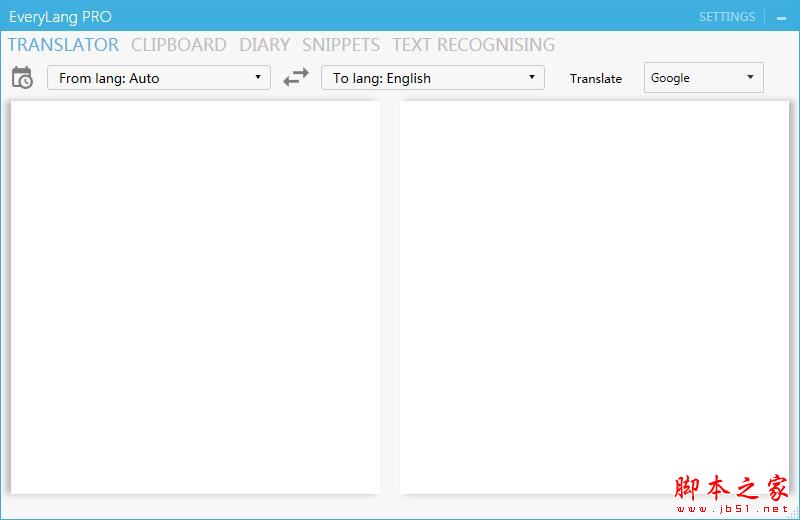The width and height of the screenshot is (800, 520).
Task: Open SETTINGS in the title bar
Action: tap(727, 17)
